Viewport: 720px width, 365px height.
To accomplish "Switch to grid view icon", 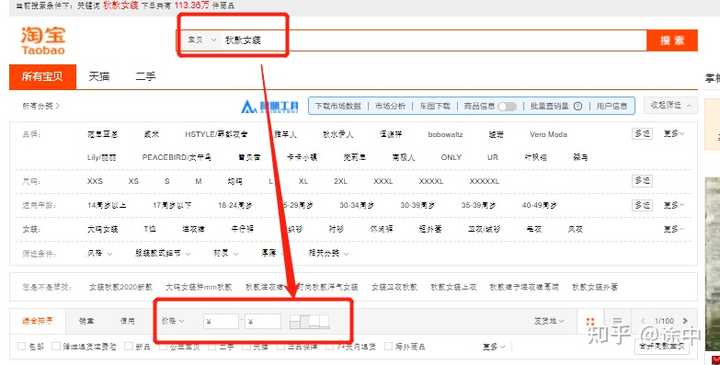I will [x=591, y=321].
